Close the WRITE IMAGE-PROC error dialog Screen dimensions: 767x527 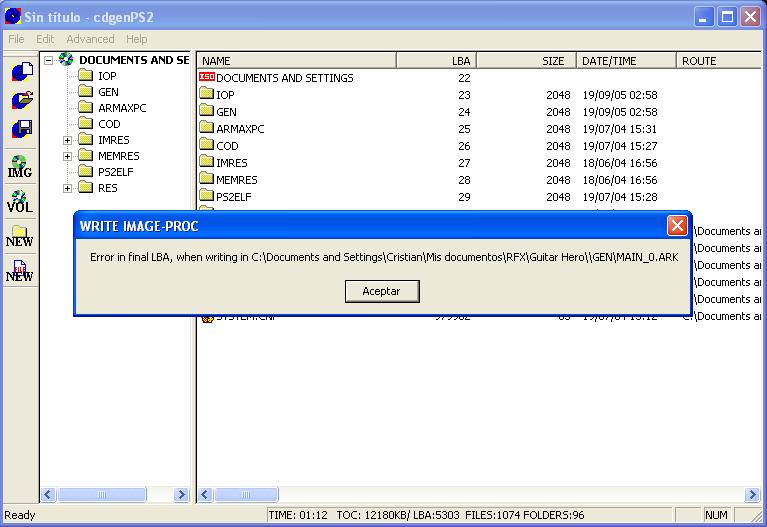677,225
